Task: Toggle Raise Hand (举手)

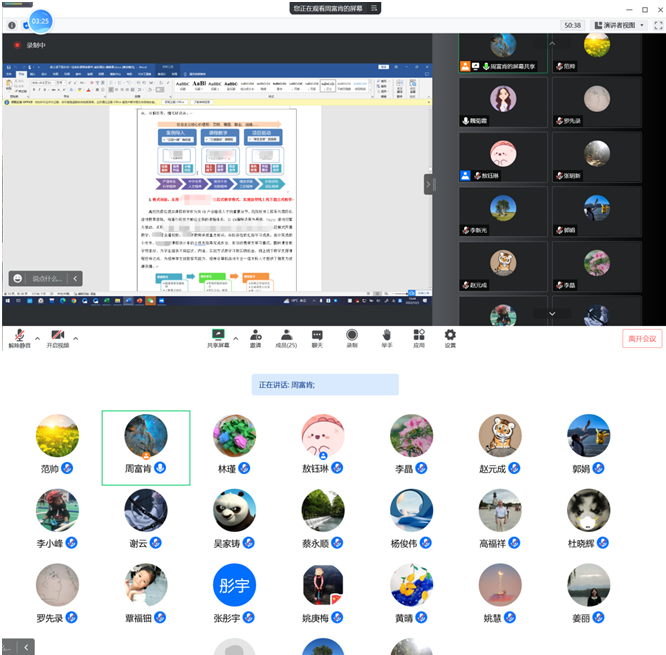Action: (386, 336)
